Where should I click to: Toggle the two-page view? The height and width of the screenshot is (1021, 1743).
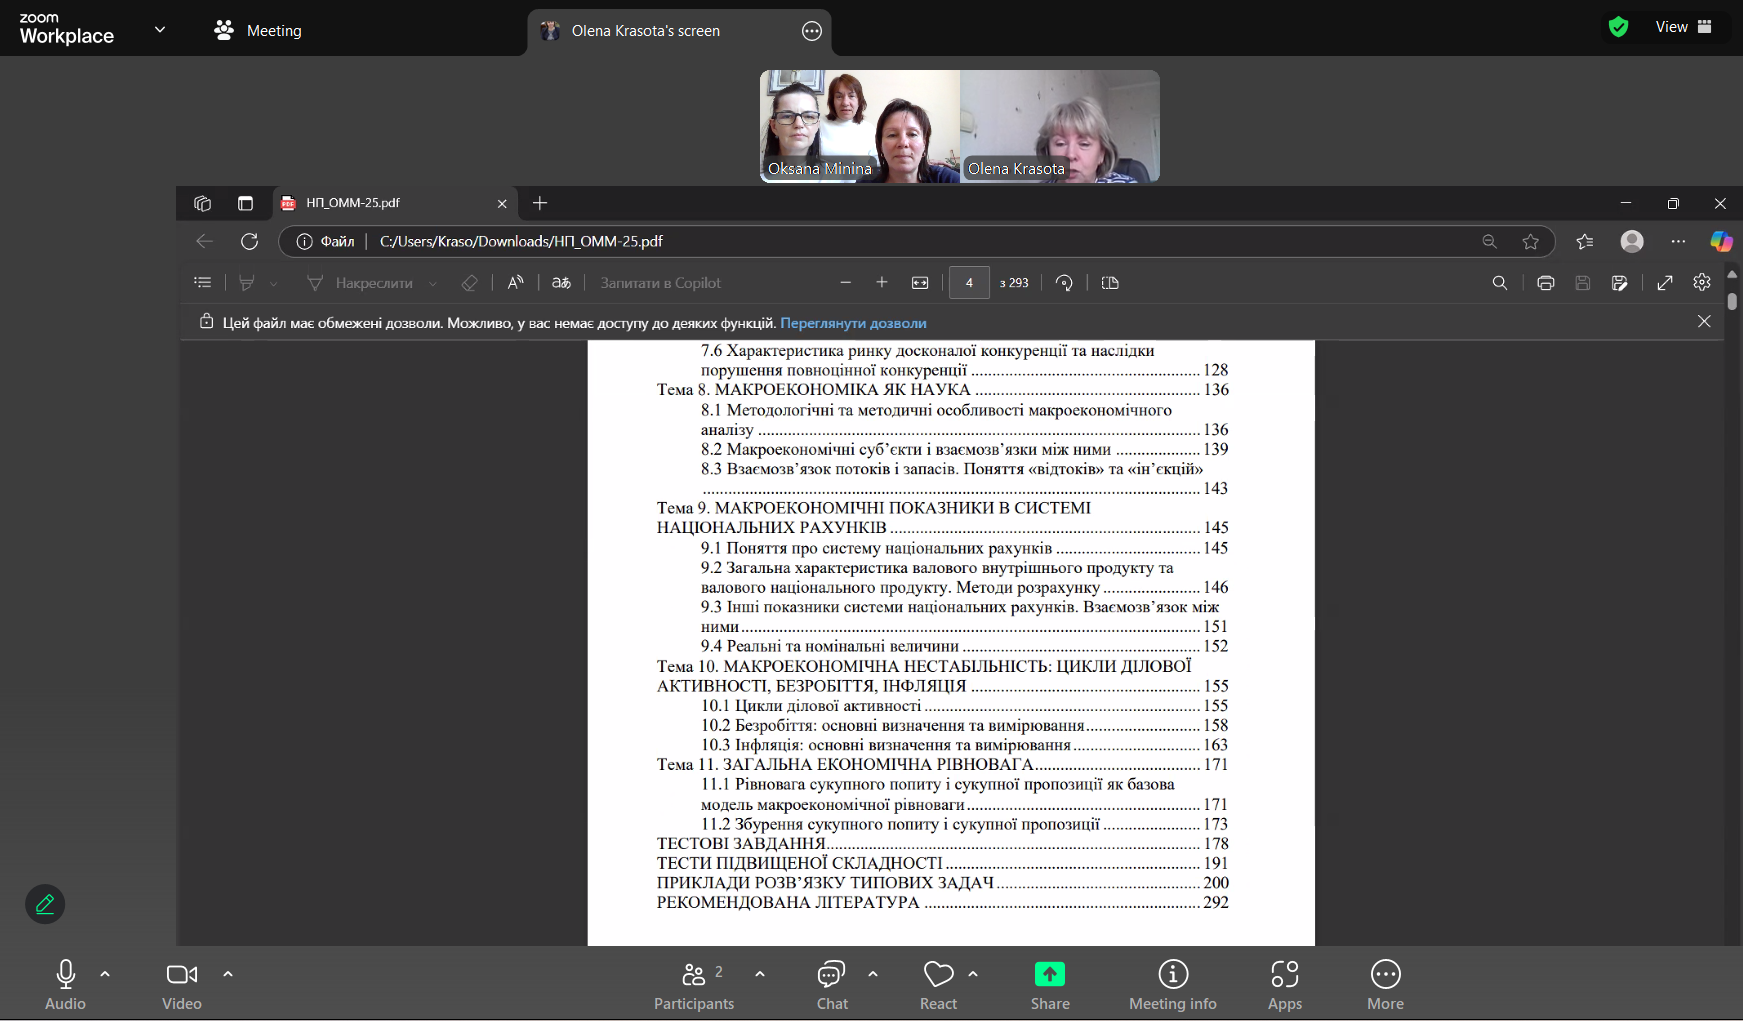tap(1110, 283)
